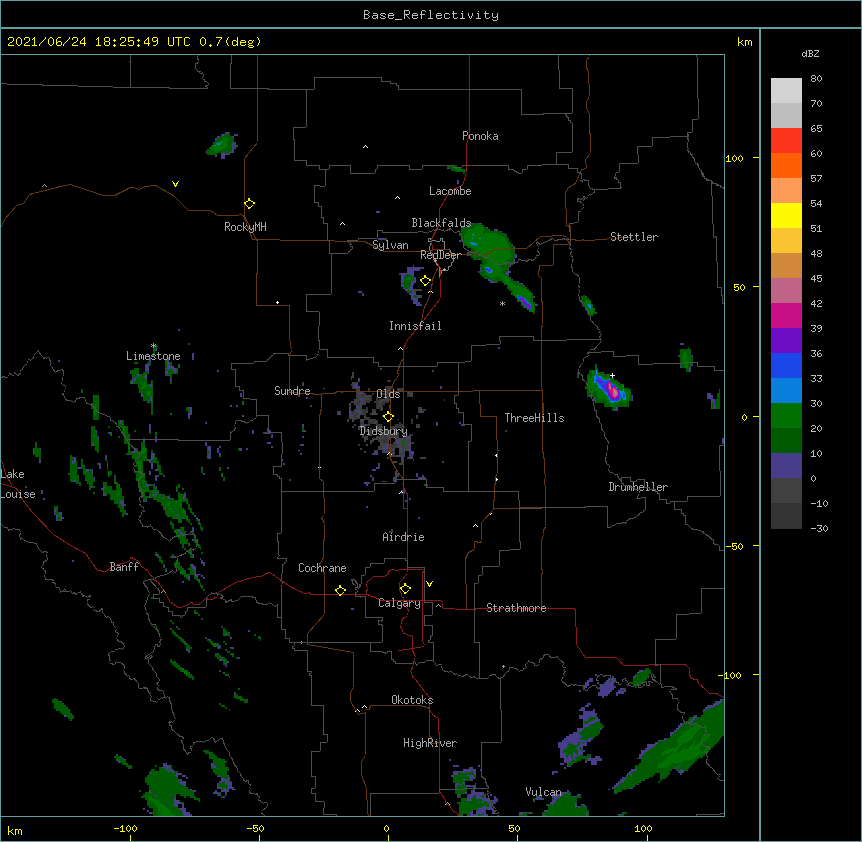Click the -50 tick on the right vertical axis
862x842 pixels.
coord(734,546)
